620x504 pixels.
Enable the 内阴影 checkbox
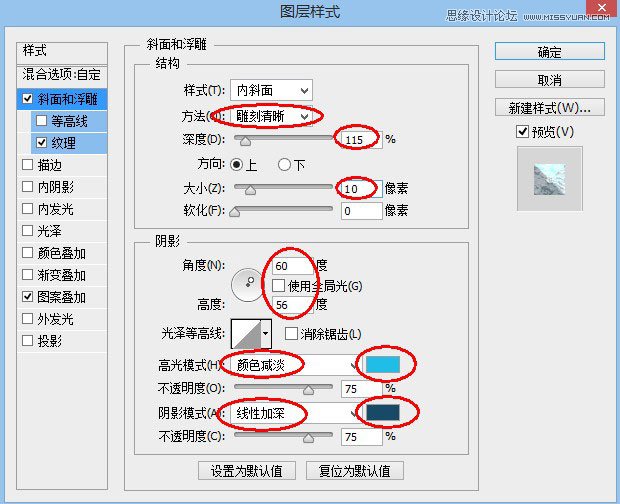(x=27, y=187)
